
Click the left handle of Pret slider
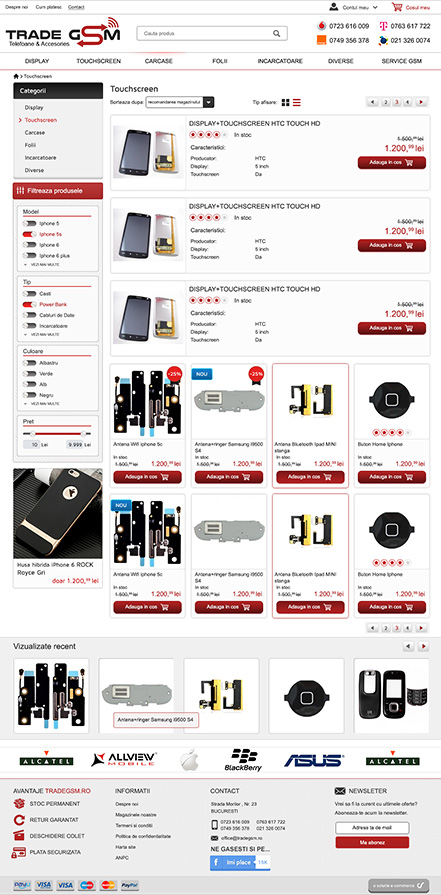(33, 434)
